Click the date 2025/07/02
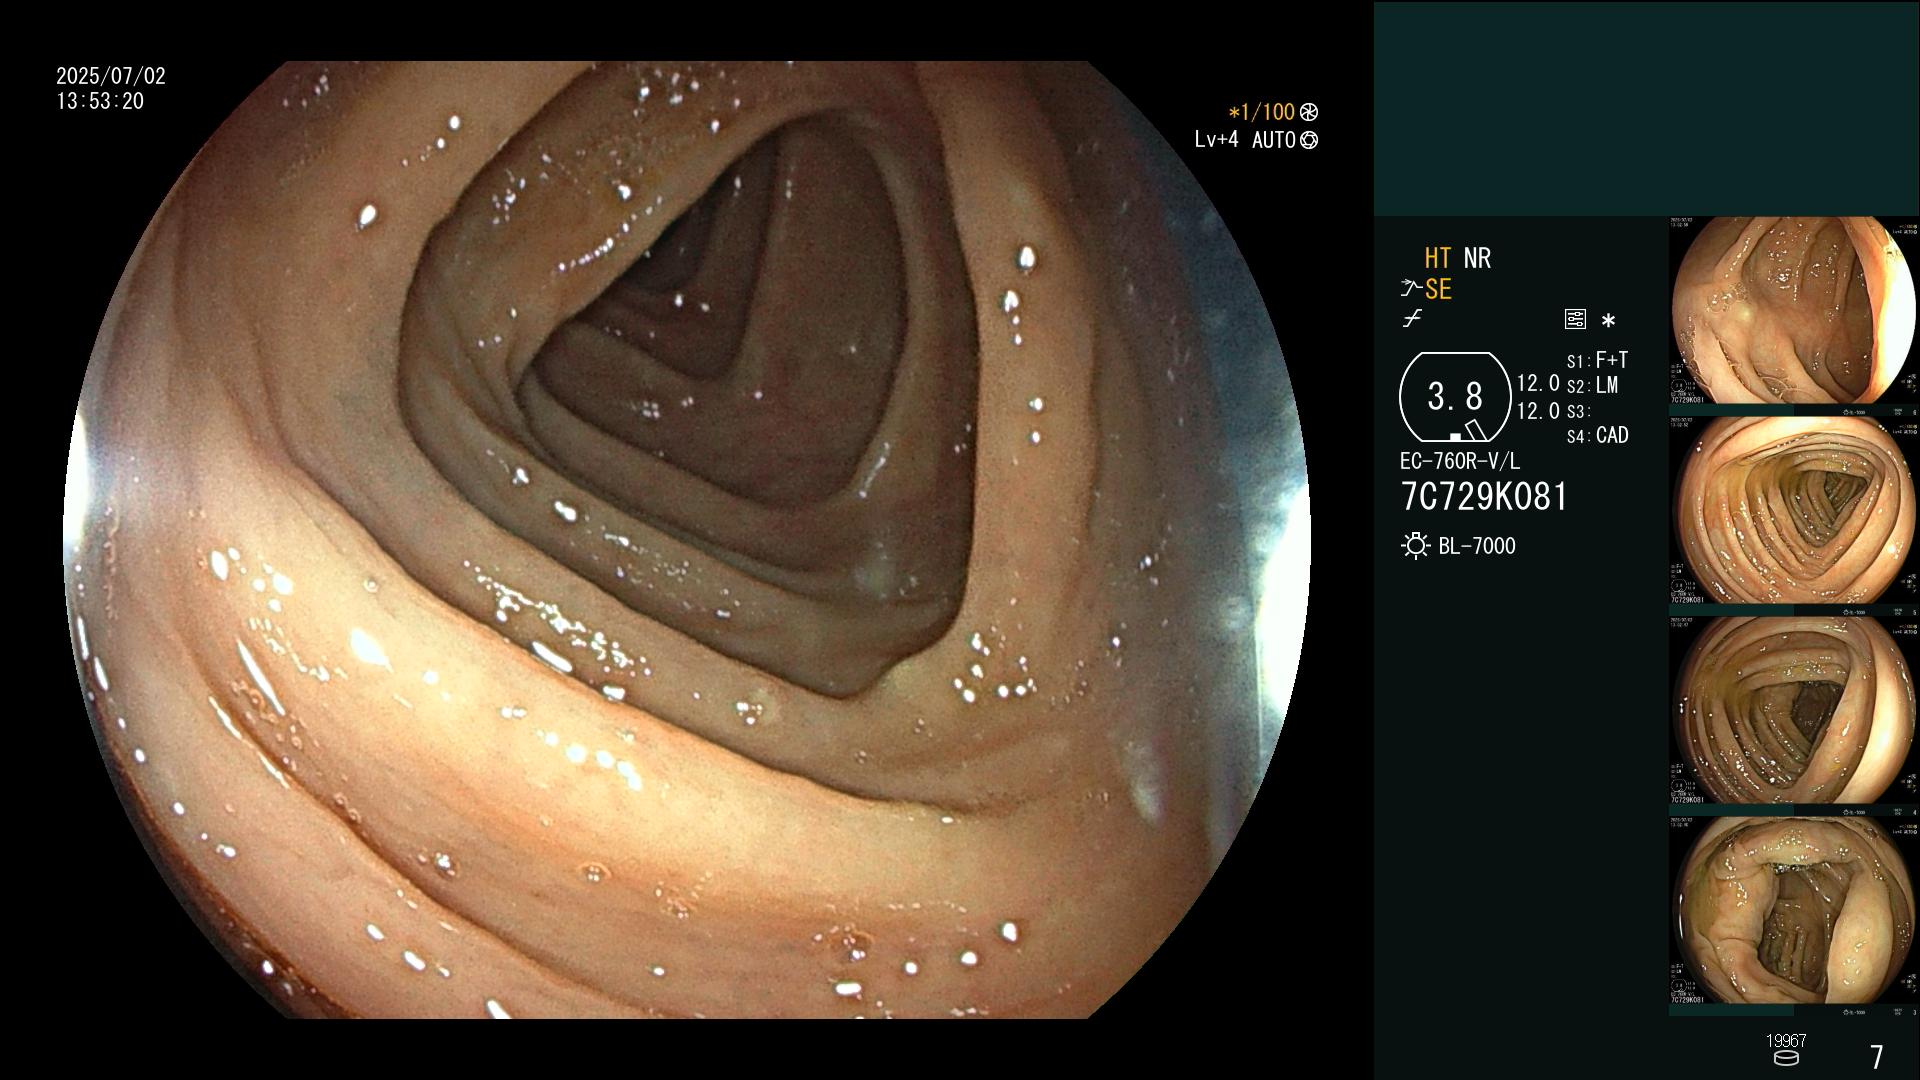Screen dimensions: 1920x1080 111,76
